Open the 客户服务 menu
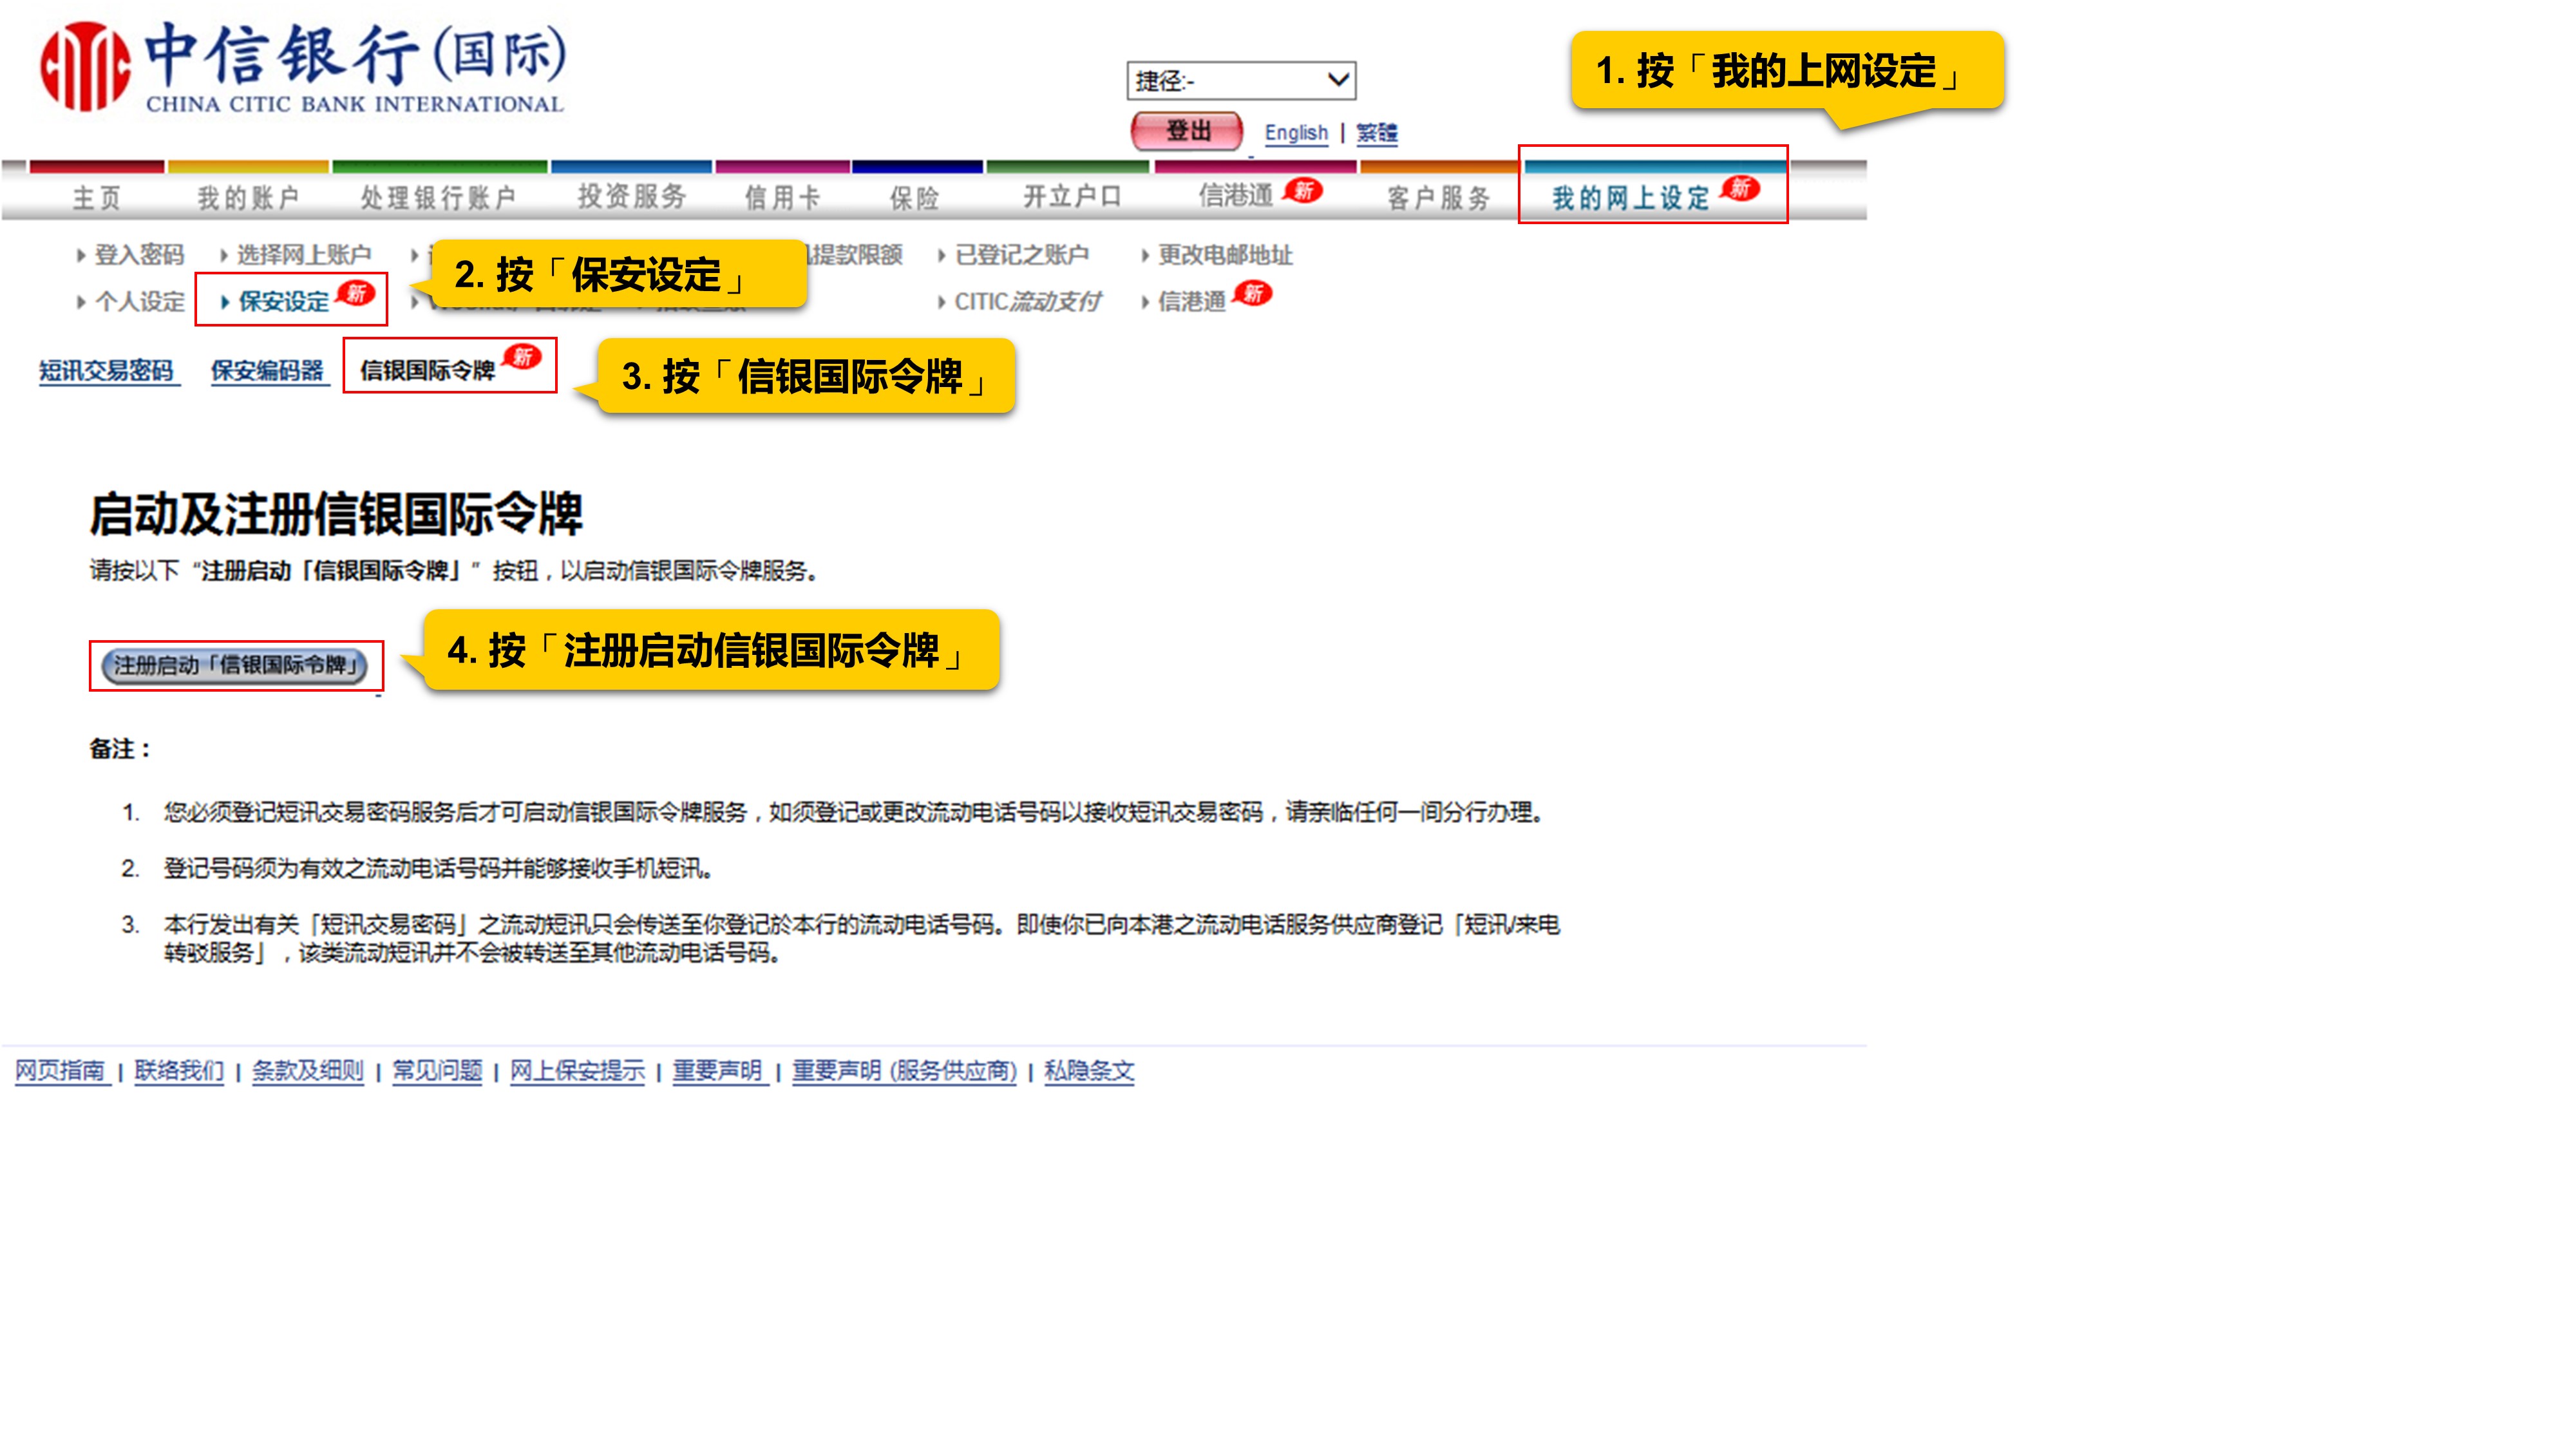This screenshot has width=2576, height=1449. point(1438,197)
